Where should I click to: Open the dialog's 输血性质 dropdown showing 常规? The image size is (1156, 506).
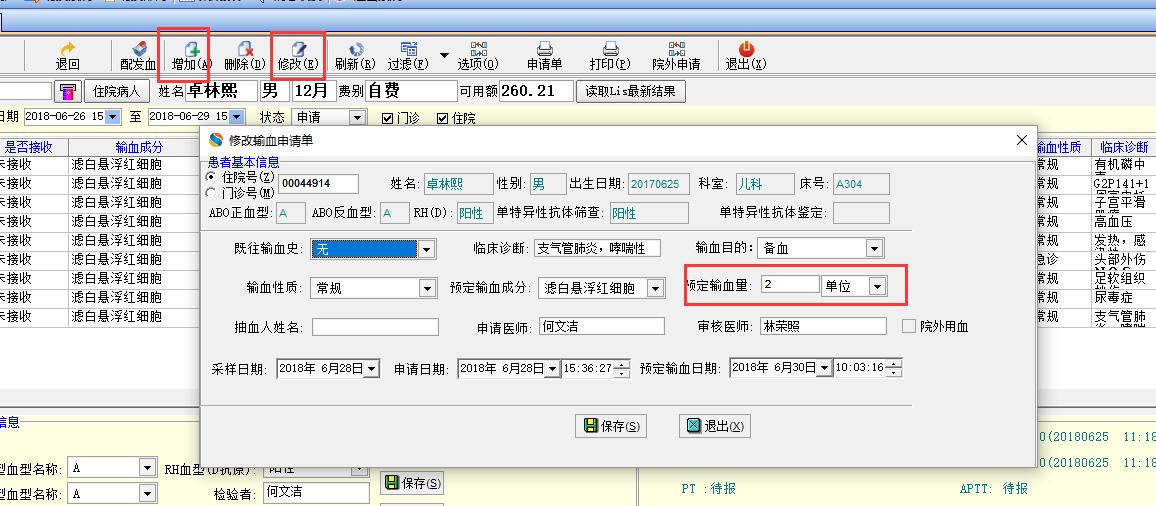pos(428,288)
